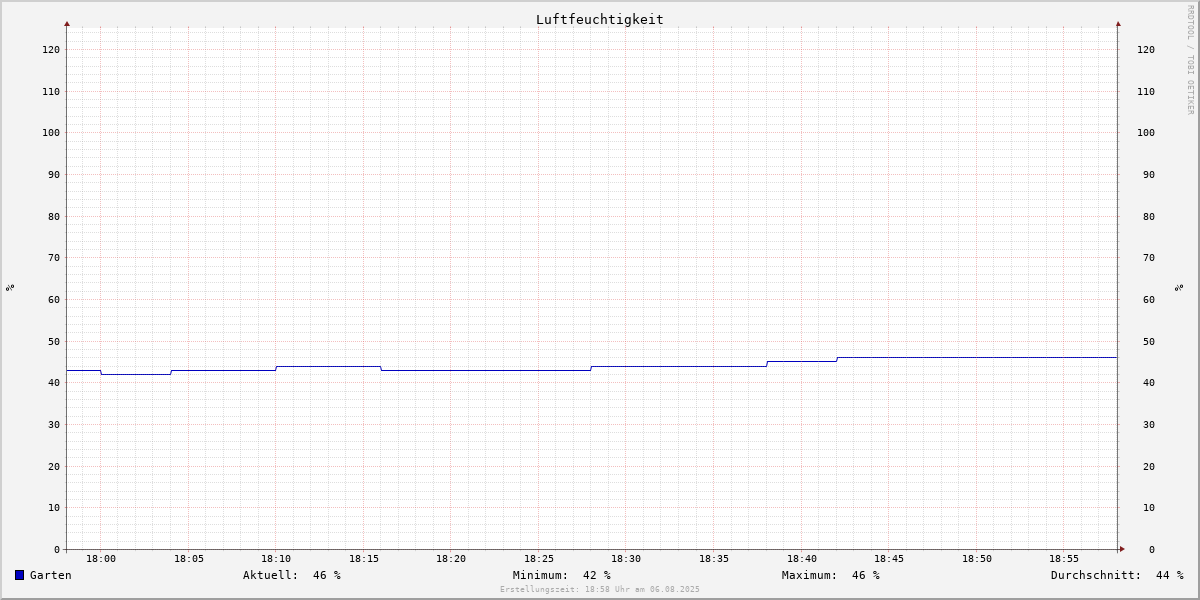Screen dimensions: 1200x600
Task: Select the Luftfeuchtigkeit chart title
Action: click(x=599, y=20)
